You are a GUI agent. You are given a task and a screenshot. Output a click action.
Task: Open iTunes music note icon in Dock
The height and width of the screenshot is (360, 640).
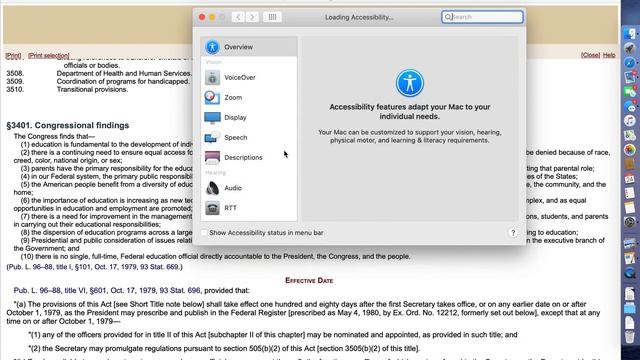(x=630, y=121)
